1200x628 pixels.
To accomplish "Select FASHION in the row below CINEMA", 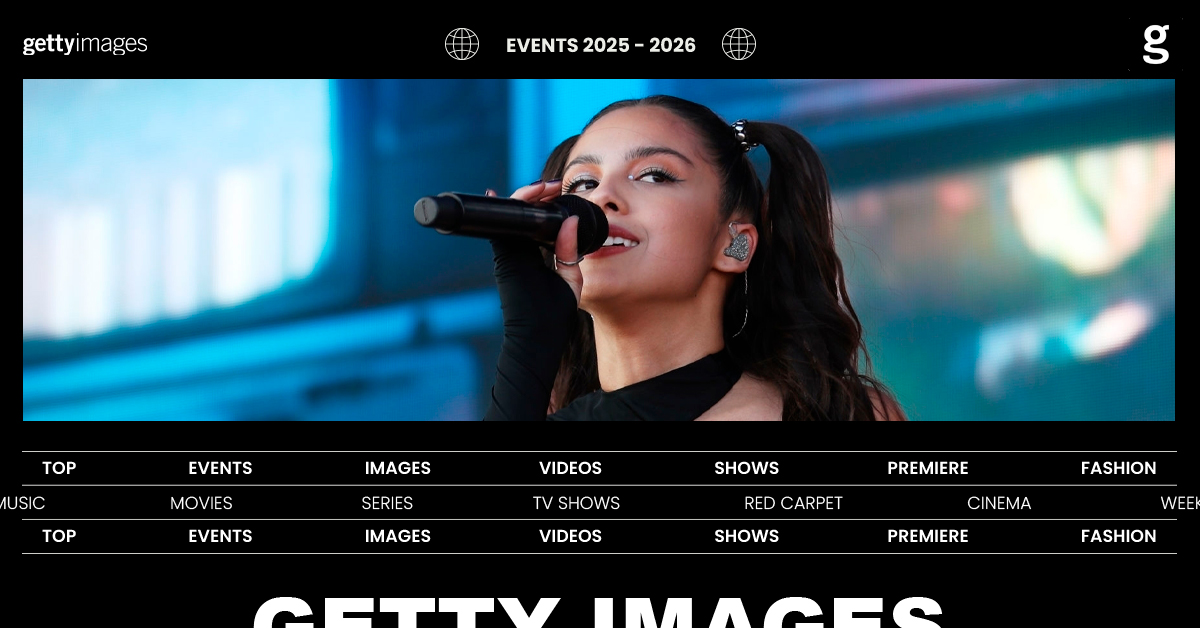I will (x=1118, y=536).
